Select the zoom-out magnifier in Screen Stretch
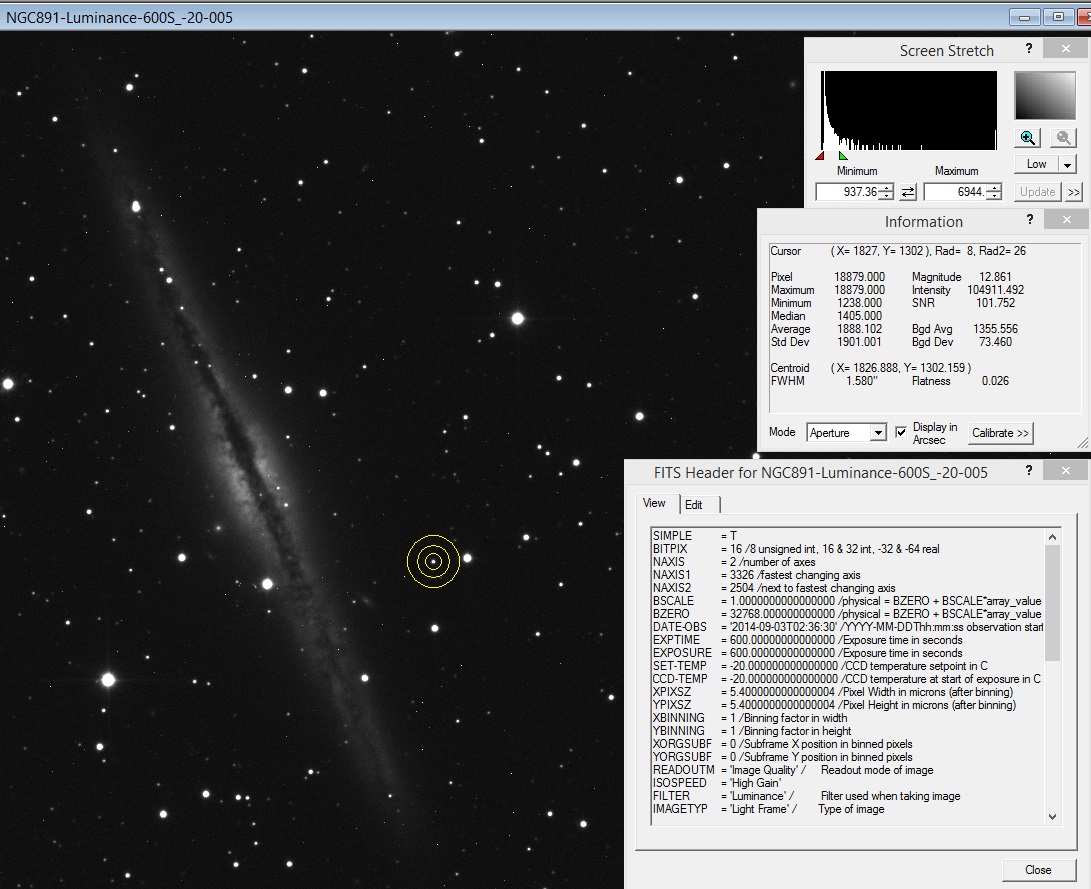 tap(1062, 137)
